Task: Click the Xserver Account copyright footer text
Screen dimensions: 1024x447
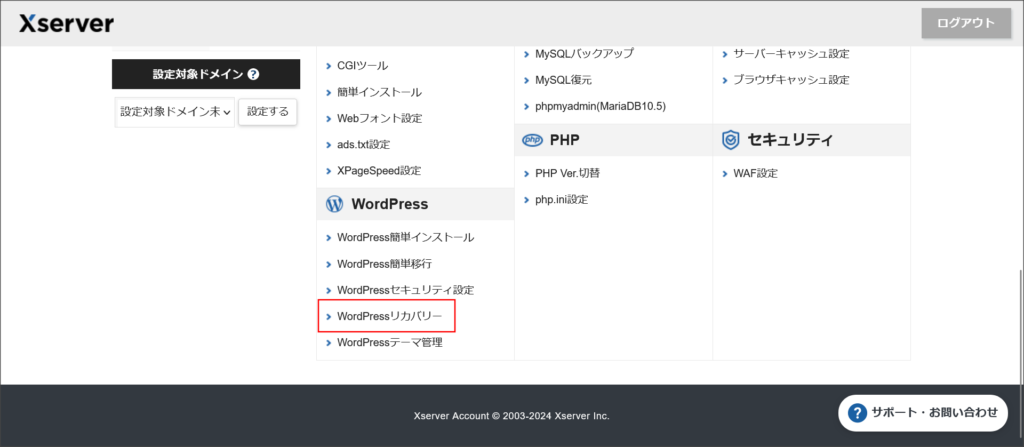Action: point(512,416)
